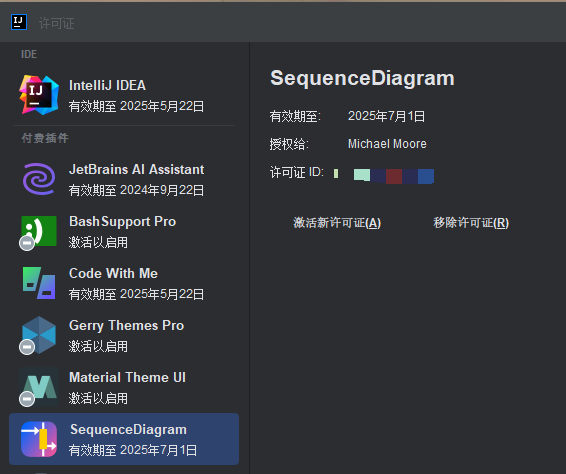
Task: Click 激活新许可证(A) button
Action: tap(337, 223)
